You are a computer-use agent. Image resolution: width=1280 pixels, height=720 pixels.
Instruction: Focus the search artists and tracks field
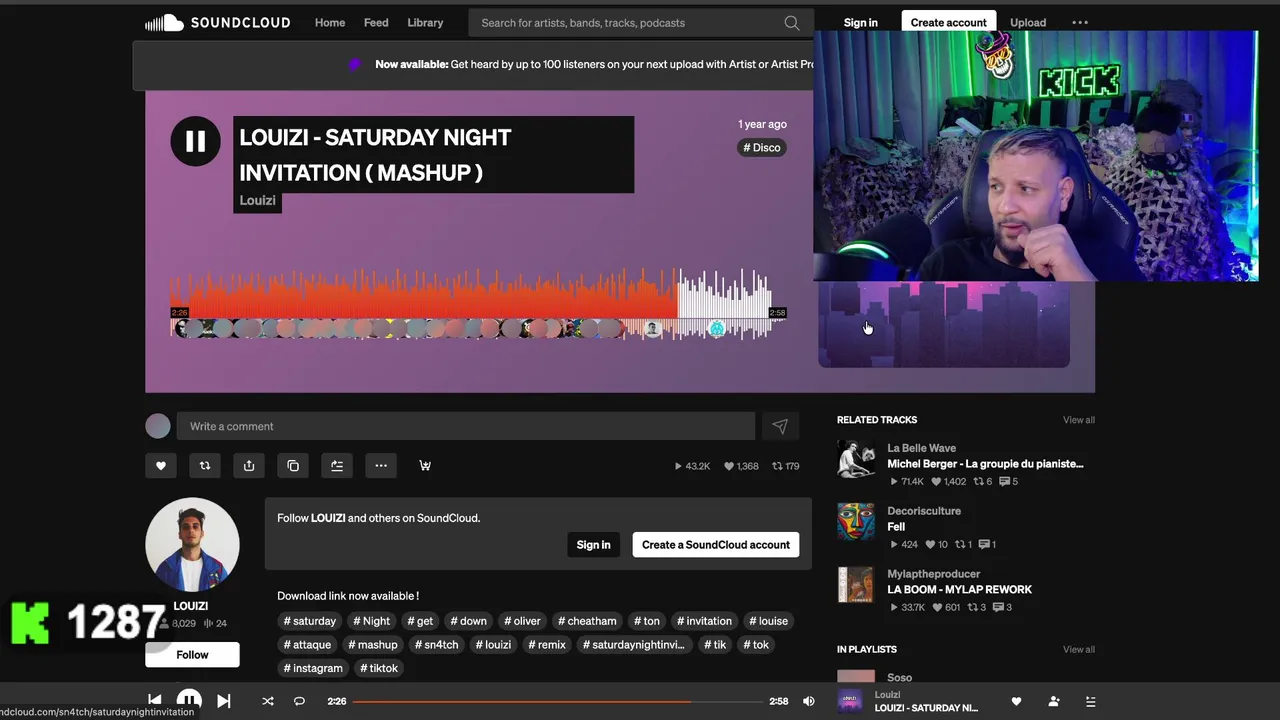(640, 22)
